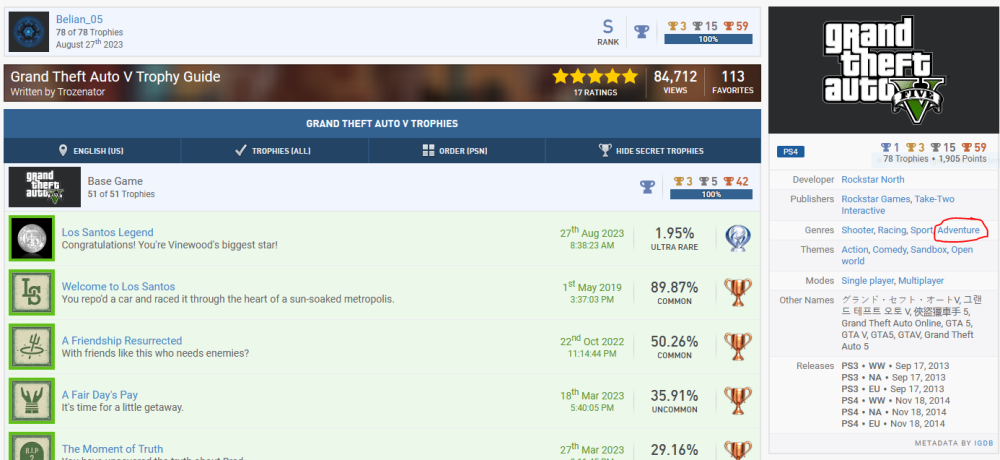Viewport: 1000px width, 460px height.
Task: Click the PS4 platform badge
Action: 790,152
